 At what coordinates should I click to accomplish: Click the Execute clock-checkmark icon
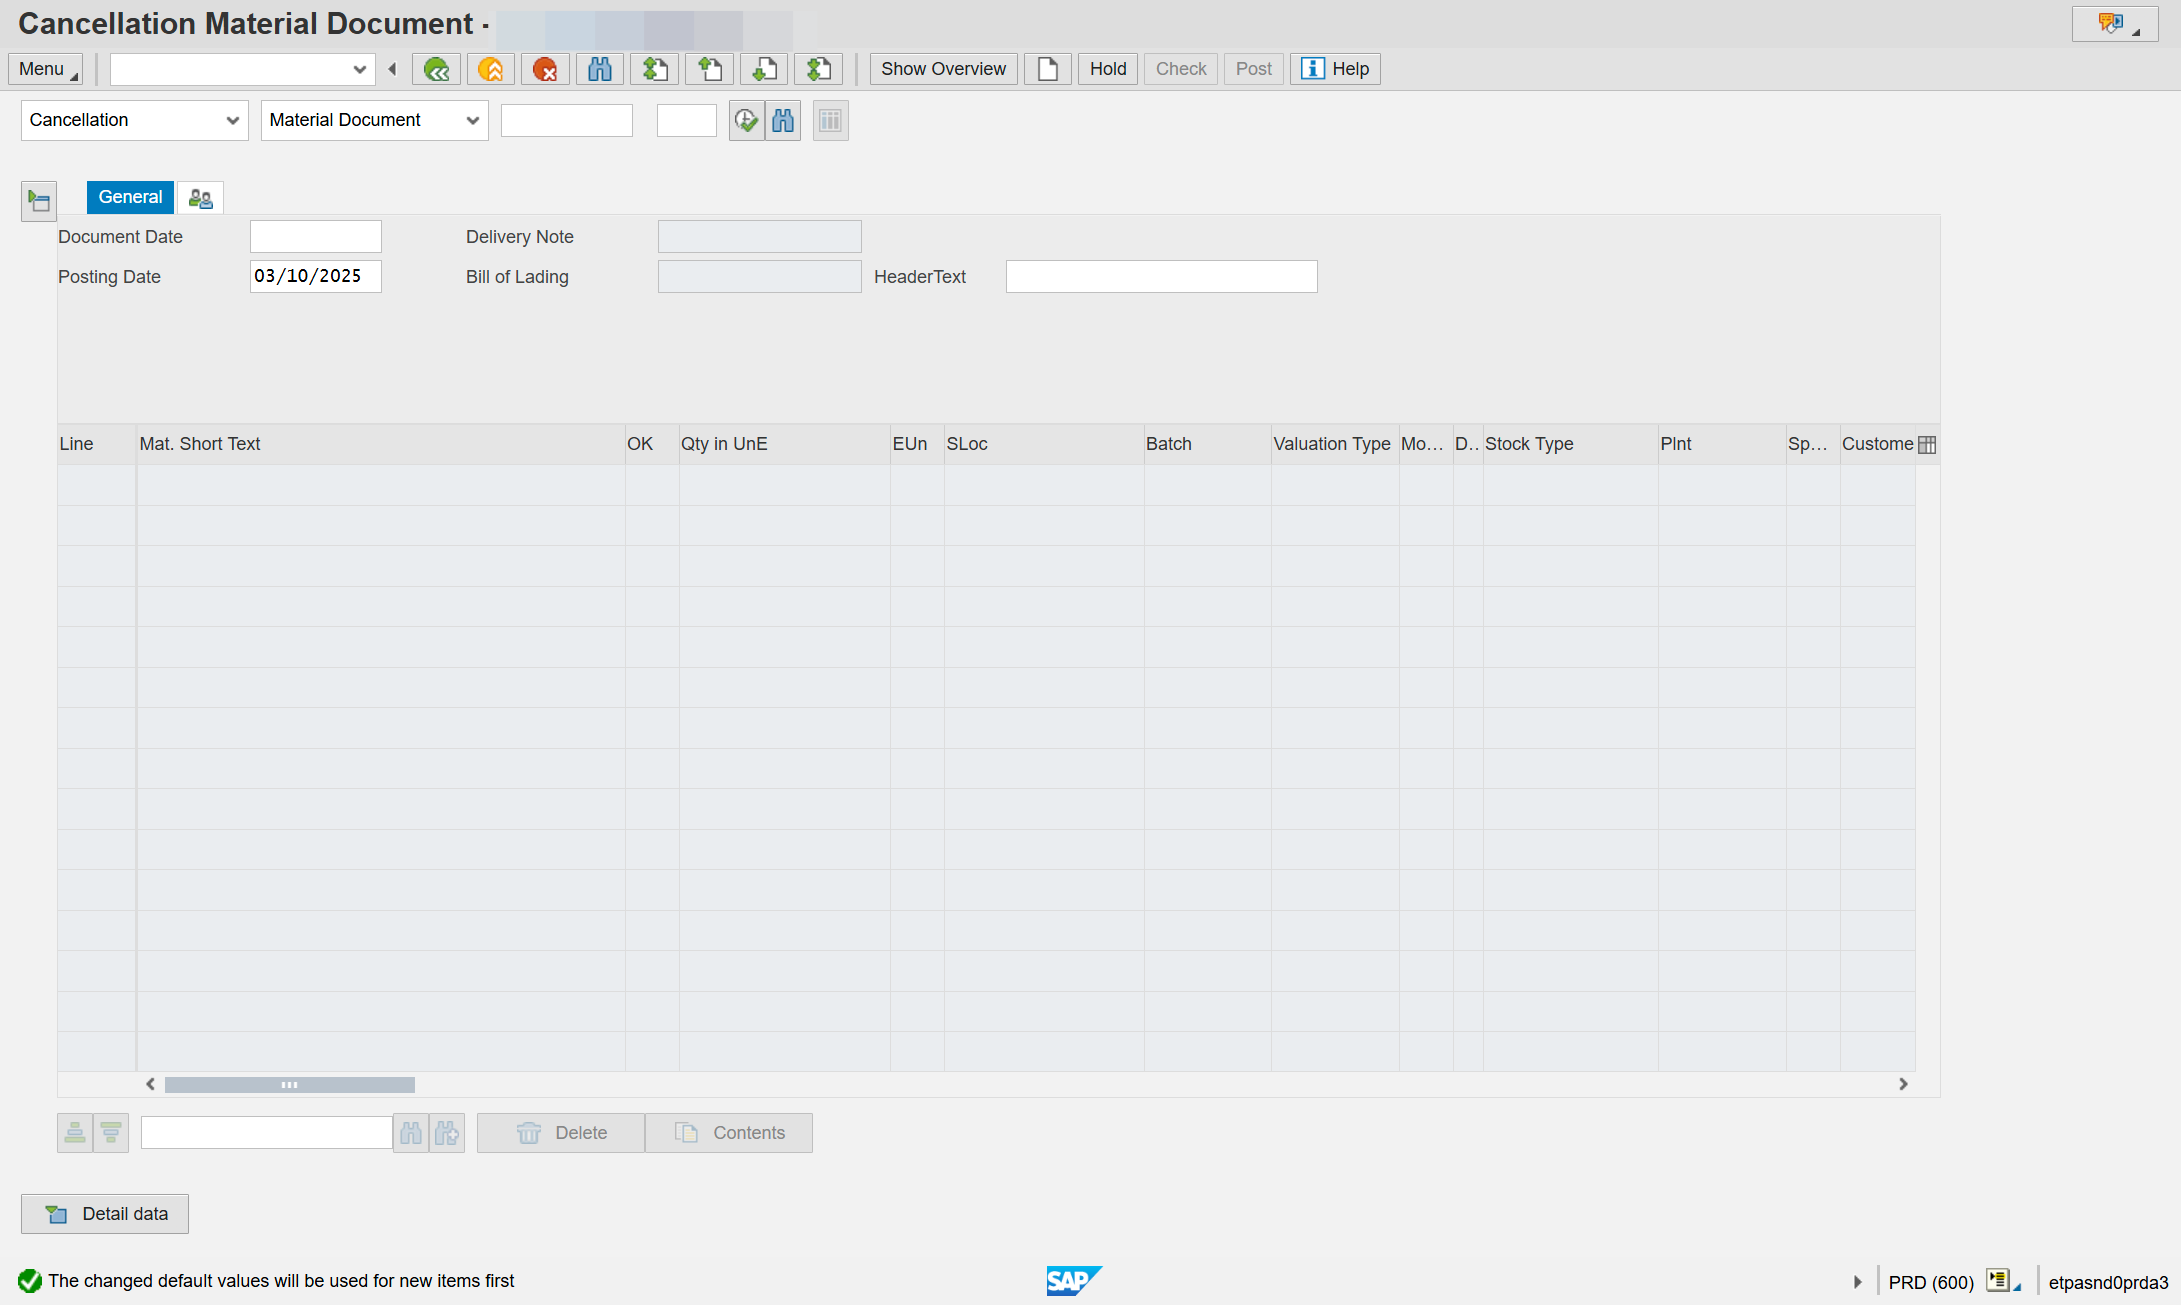click(x=746, y=121)
